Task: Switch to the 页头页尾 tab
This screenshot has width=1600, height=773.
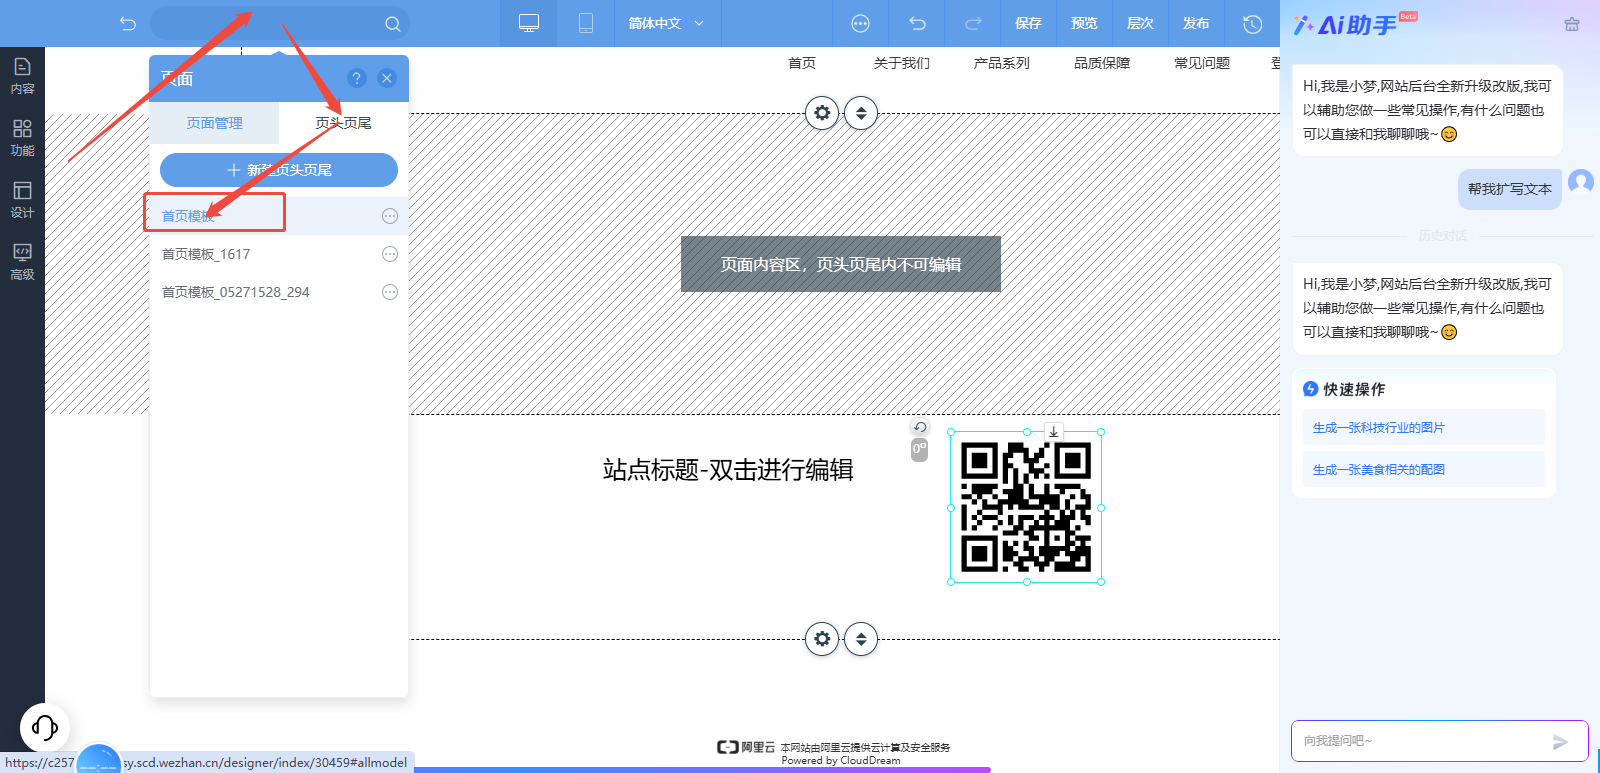Action: click(343, 123)
